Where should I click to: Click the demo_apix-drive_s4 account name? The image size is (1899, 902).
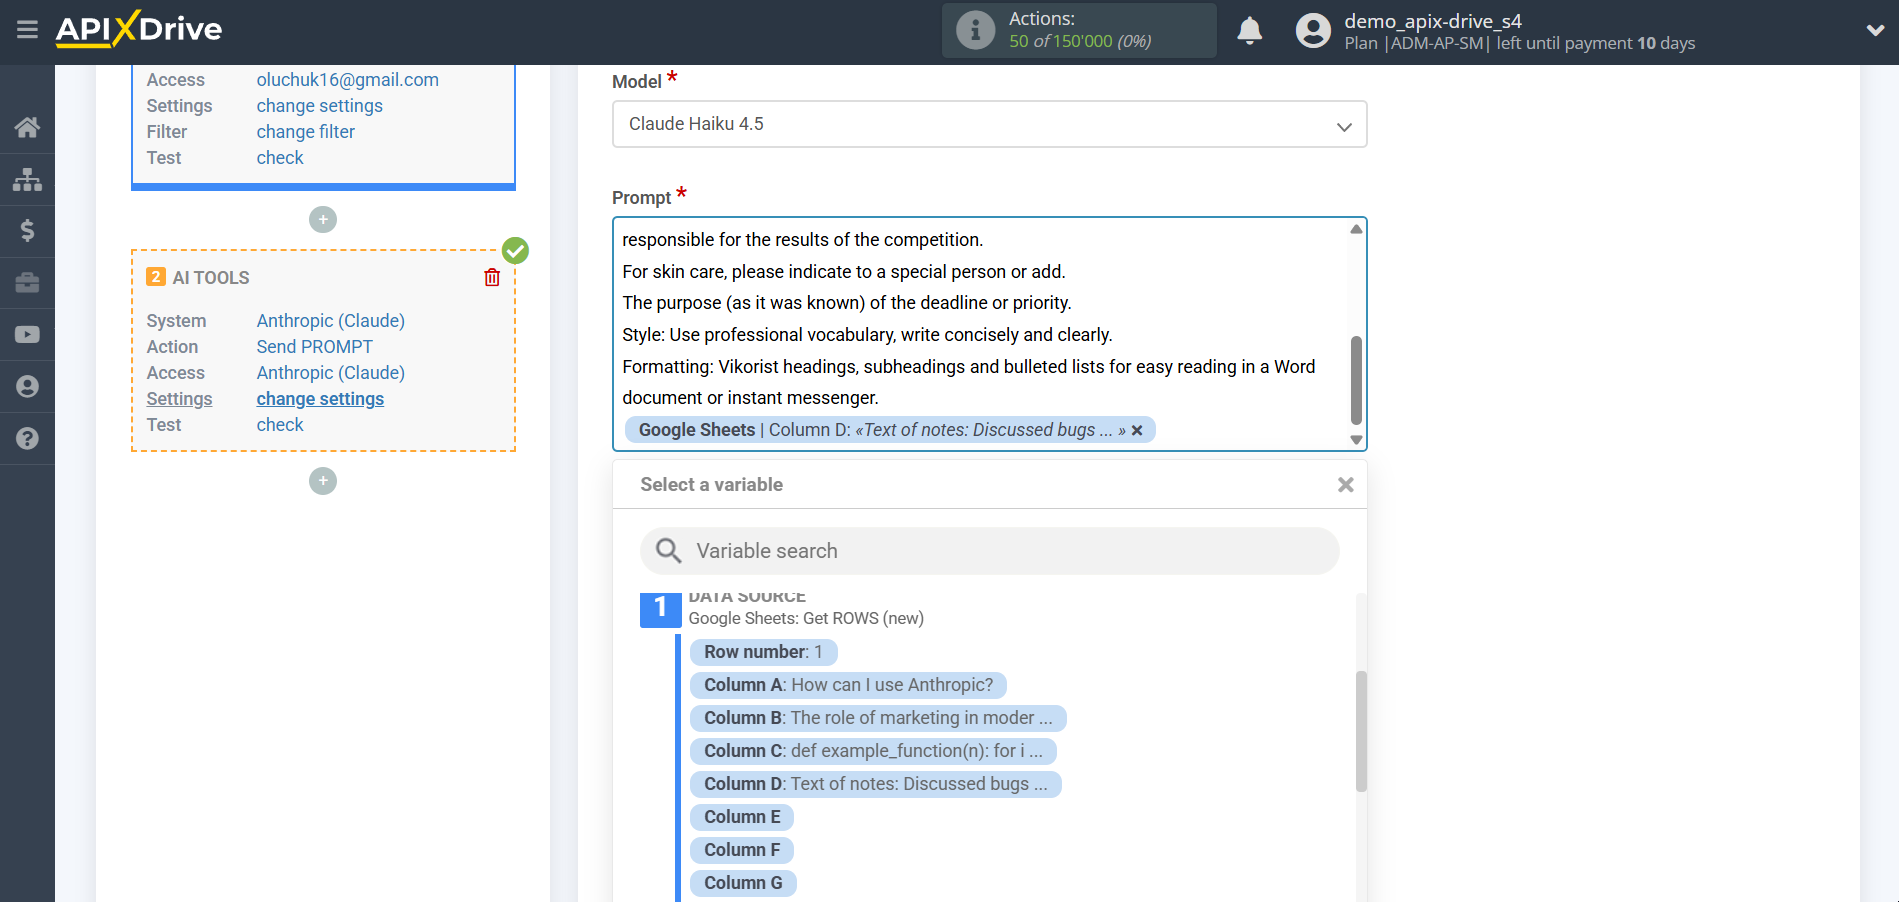pos(1433,21)
